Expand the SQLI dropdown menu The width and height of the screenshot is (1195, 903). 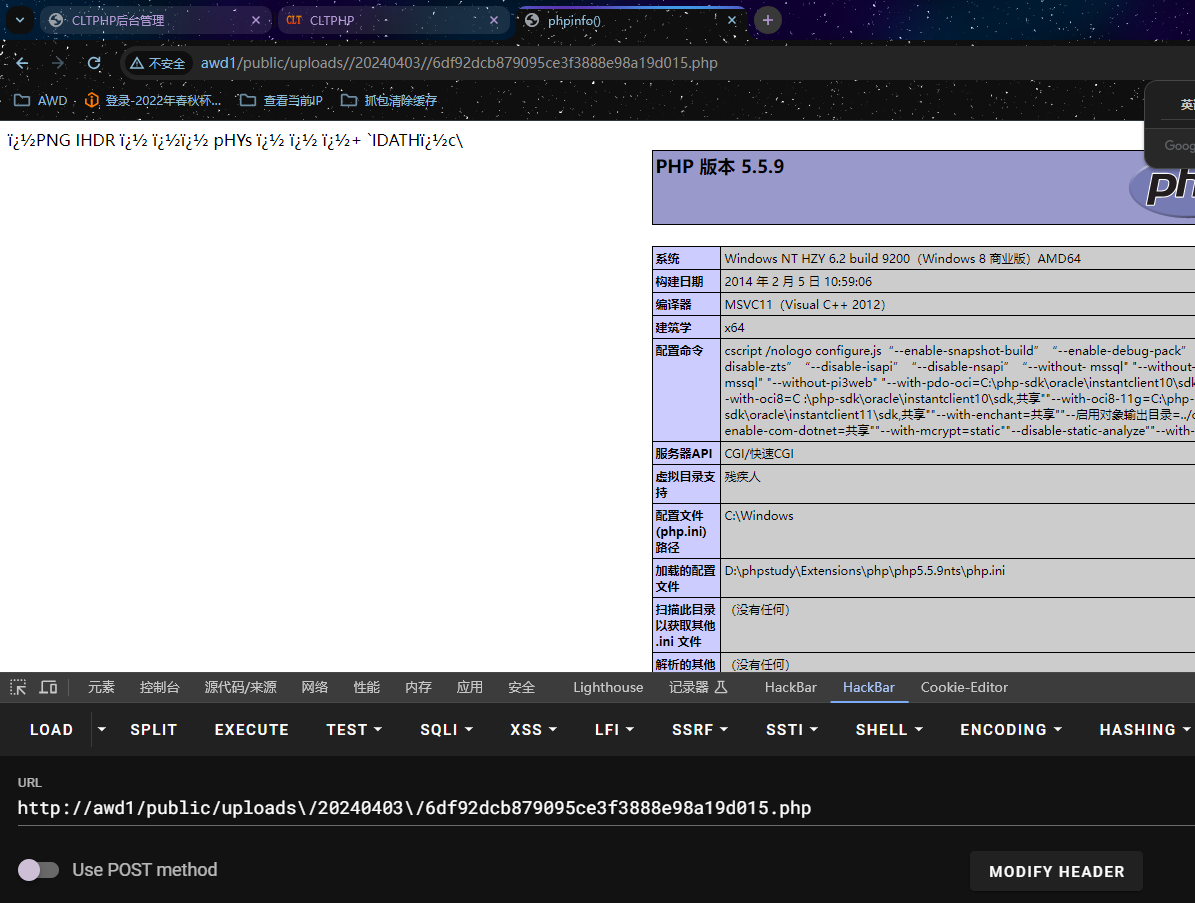click(447, 730)
